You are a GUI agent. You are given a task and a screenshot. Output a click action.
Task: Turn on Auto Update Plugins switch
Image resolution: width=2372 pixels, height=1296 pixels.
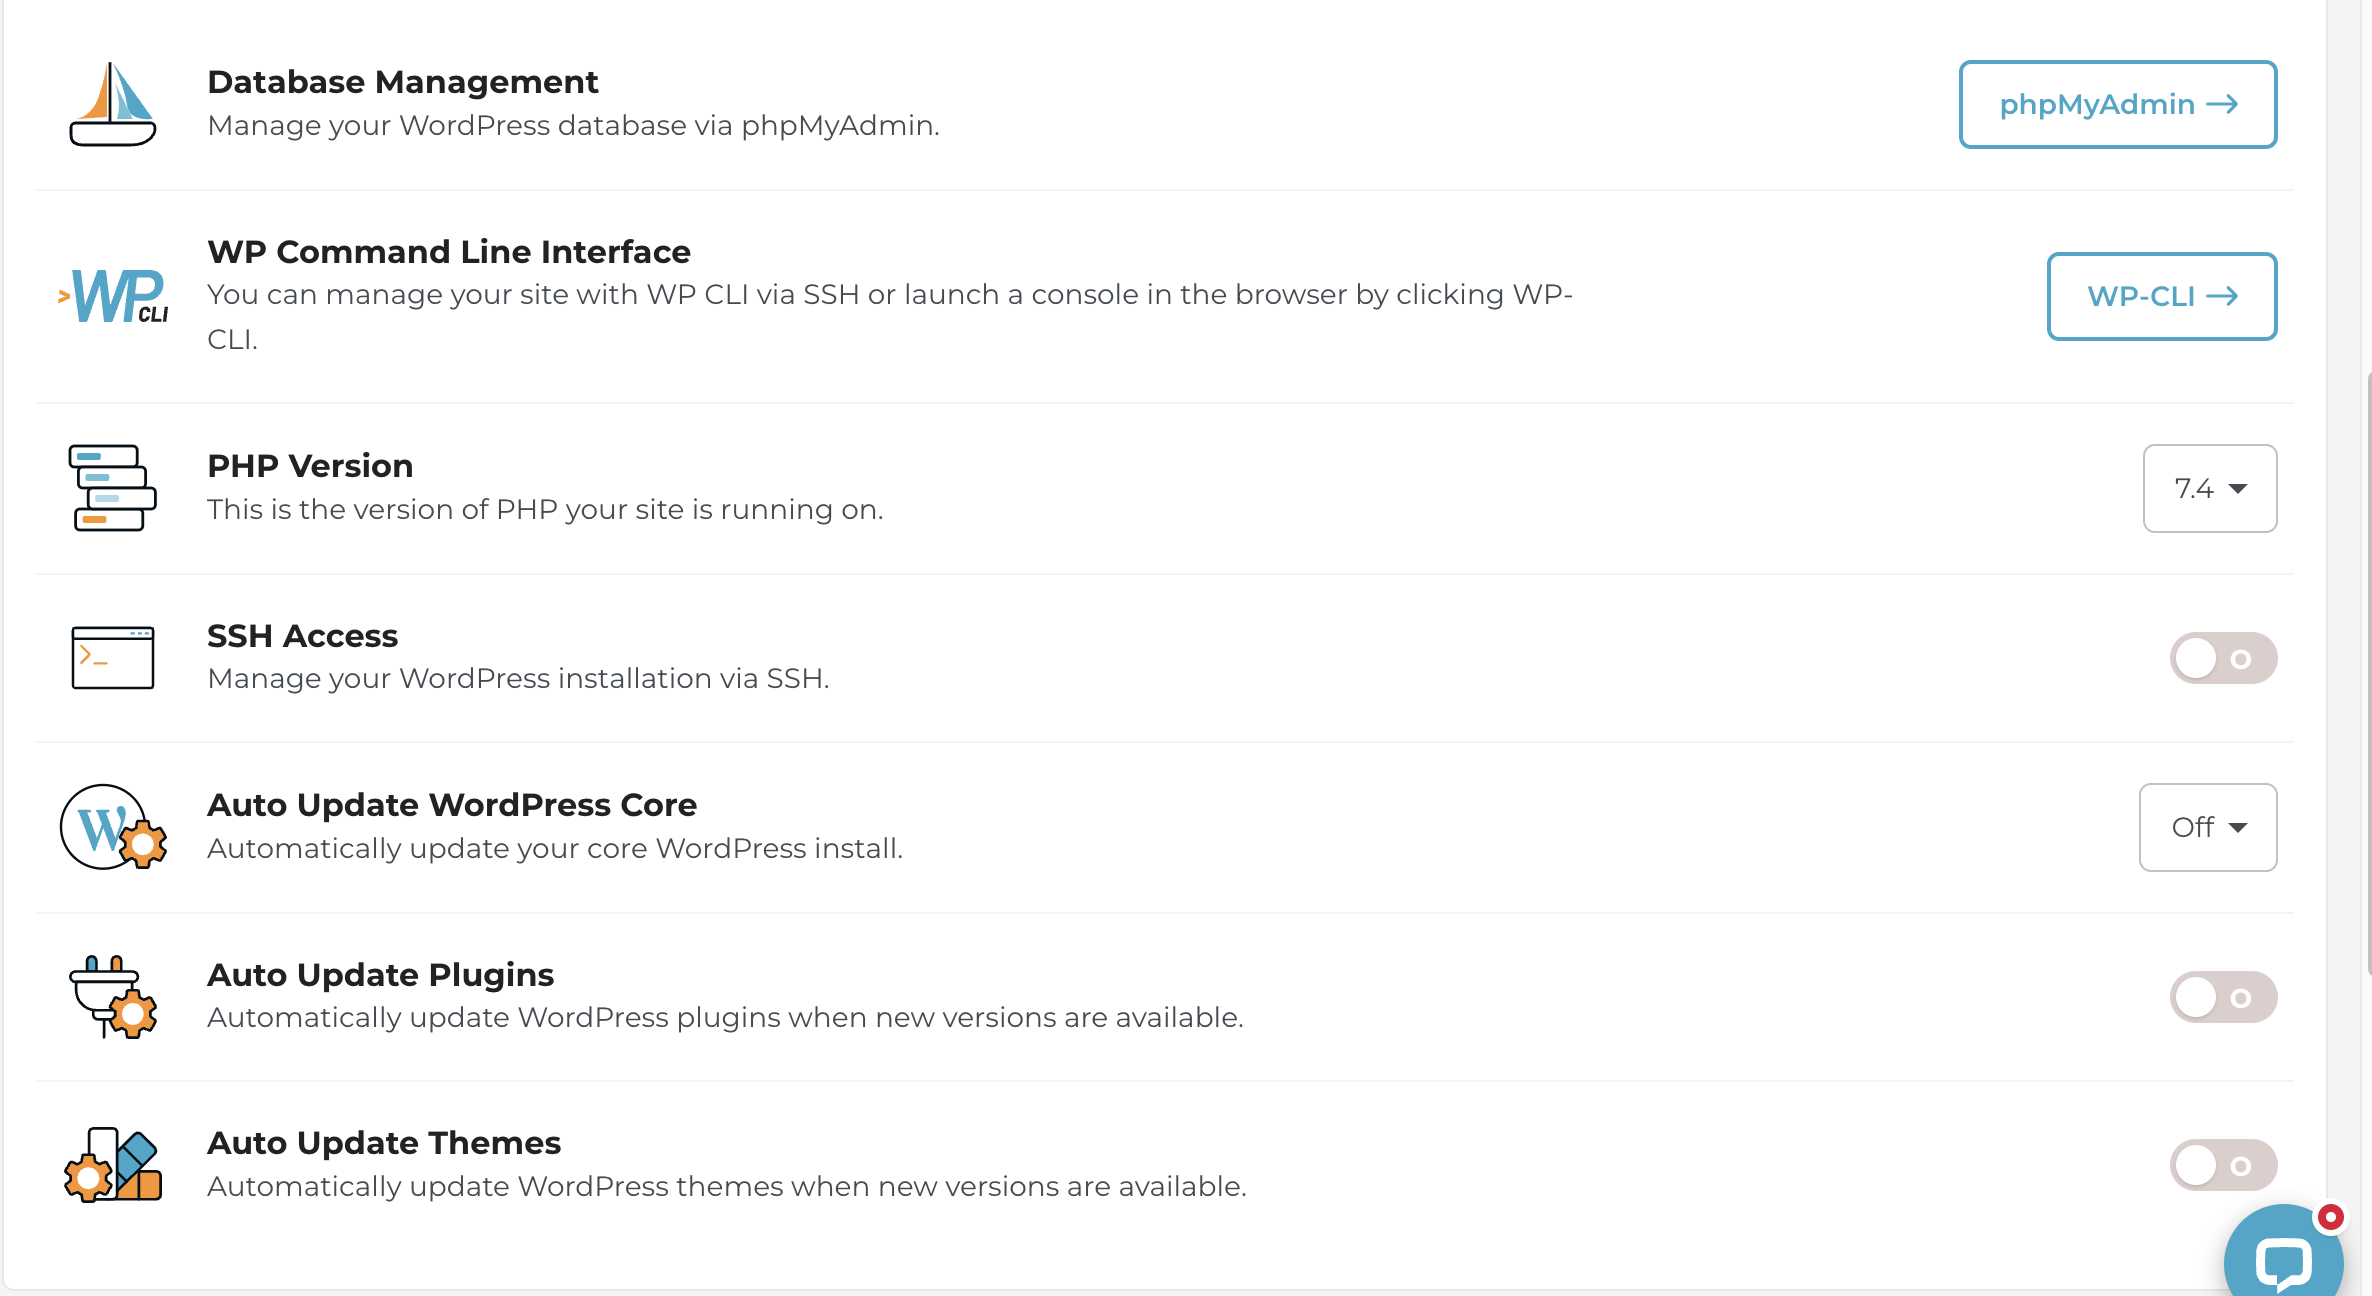2223,997
